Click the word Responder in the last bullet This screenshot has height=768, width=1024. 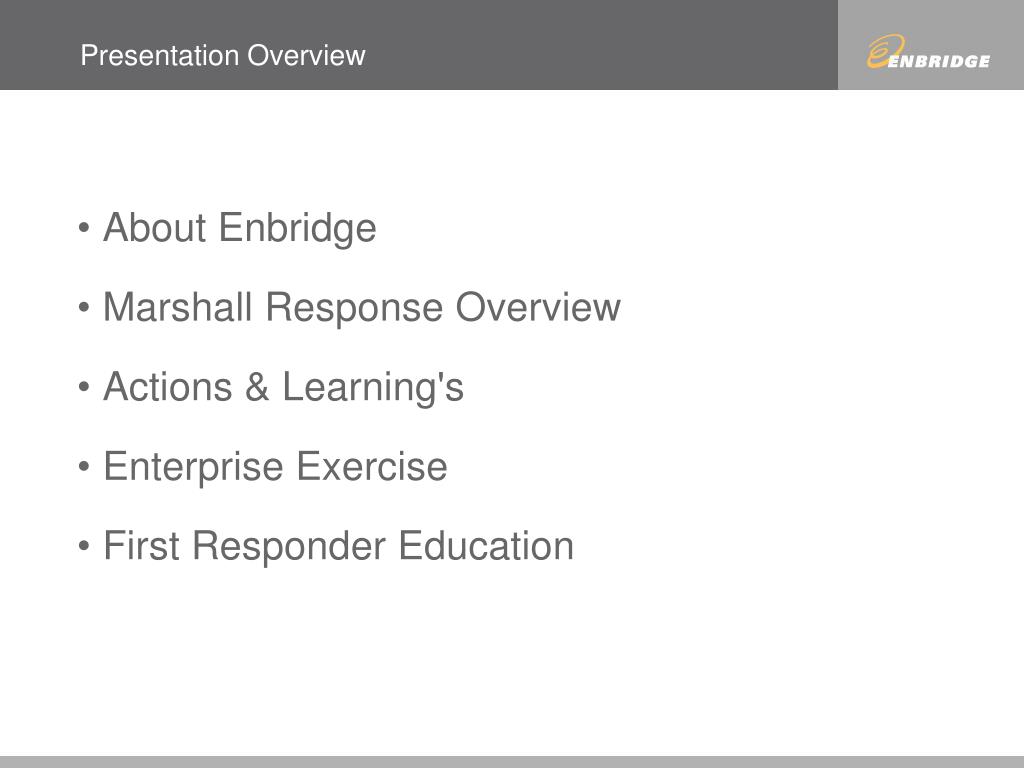point(289,546)
